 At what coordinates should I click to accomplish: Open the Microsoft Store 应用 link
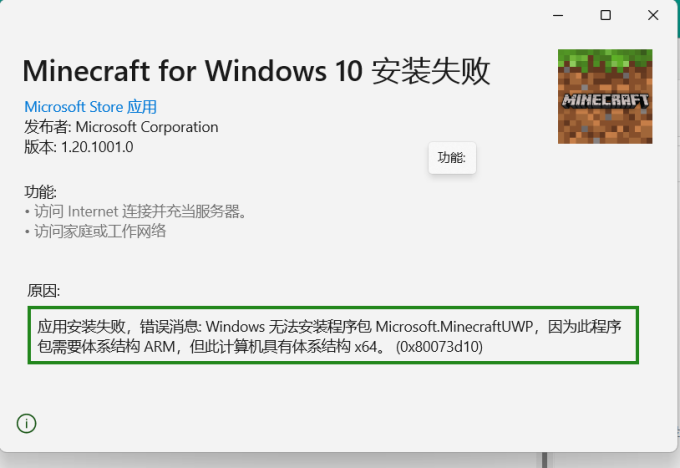(90, 107)
